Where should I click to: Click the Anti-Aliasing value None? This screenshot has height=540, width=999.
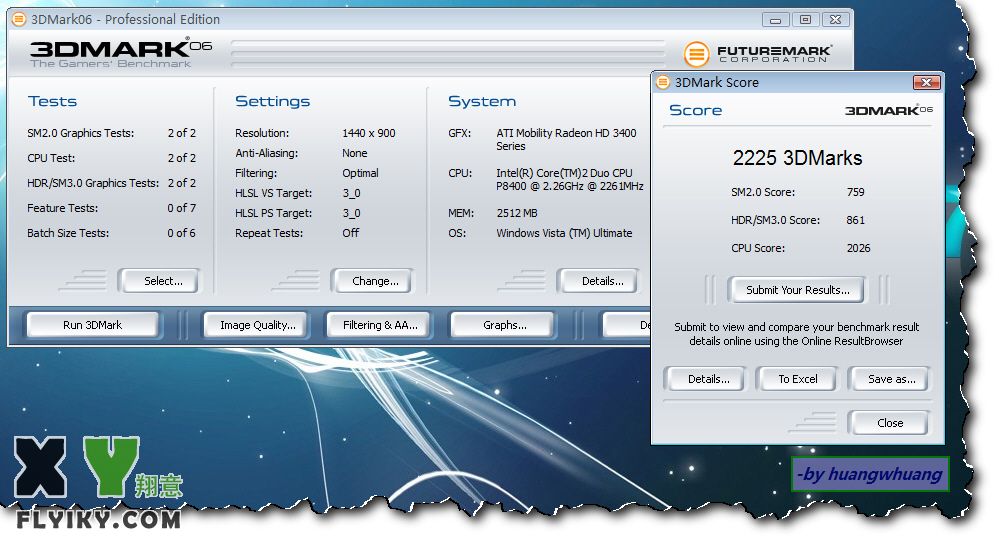354,153
